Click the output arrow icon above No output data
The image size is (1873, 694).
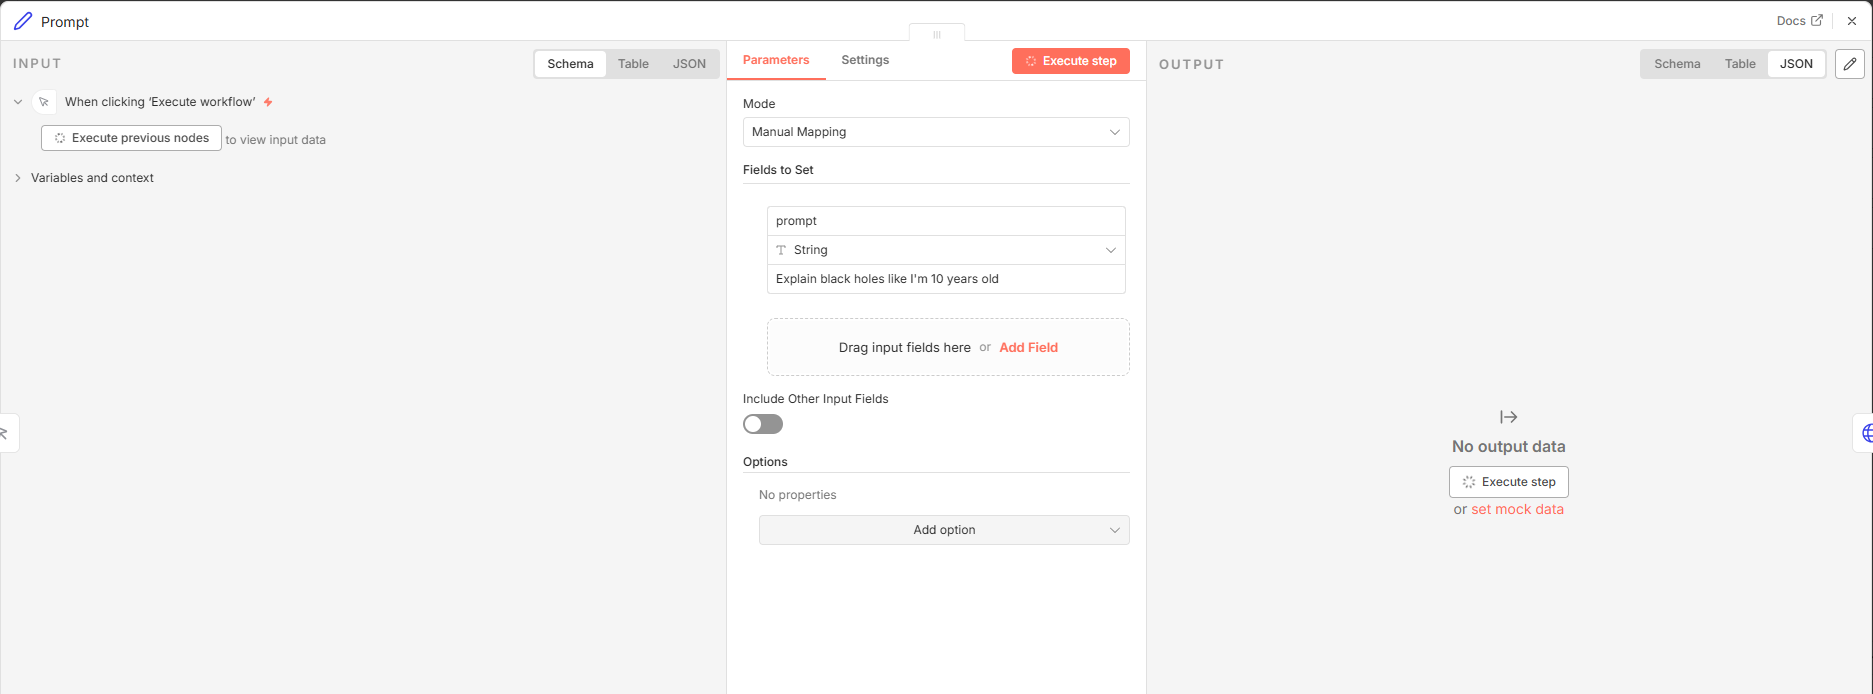point(1508,417)
